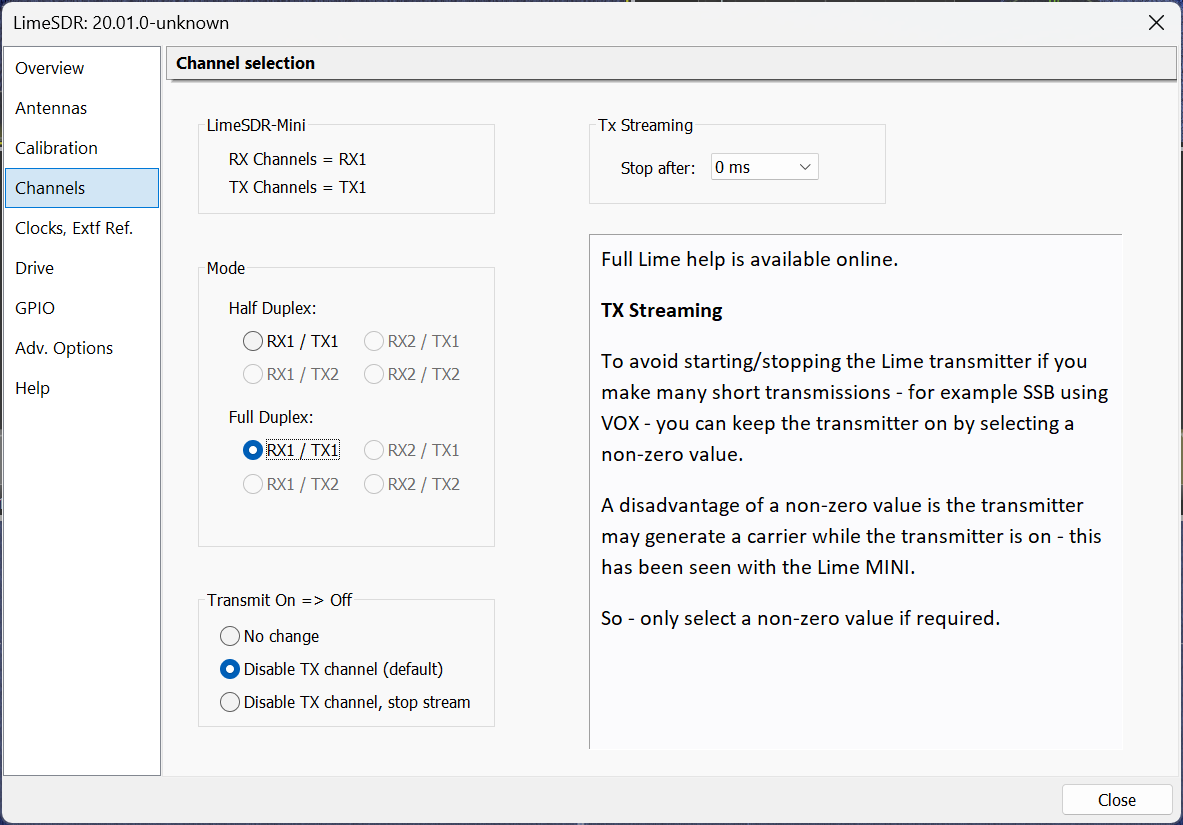This screenshot has height=825, width=1183.
Task: Select the Channels sidebar item
Action: click(x=50, y=188)
